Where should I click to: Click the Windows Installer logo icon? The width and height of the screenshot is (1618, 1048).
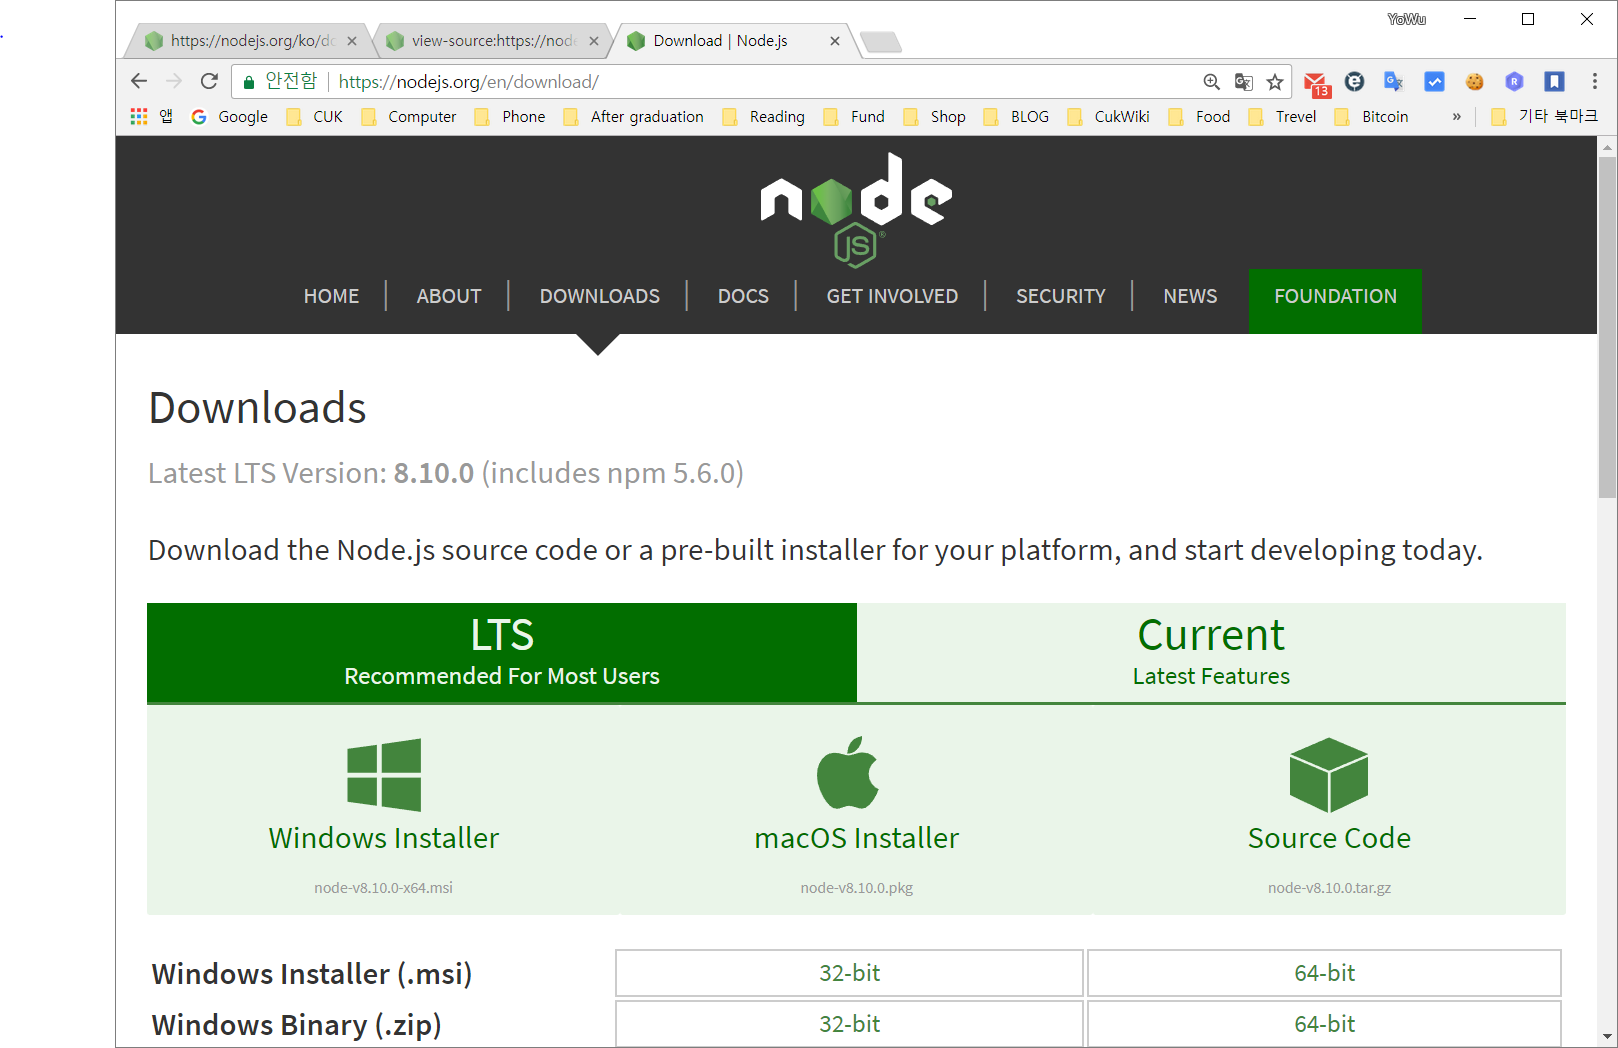pos(384,775)
